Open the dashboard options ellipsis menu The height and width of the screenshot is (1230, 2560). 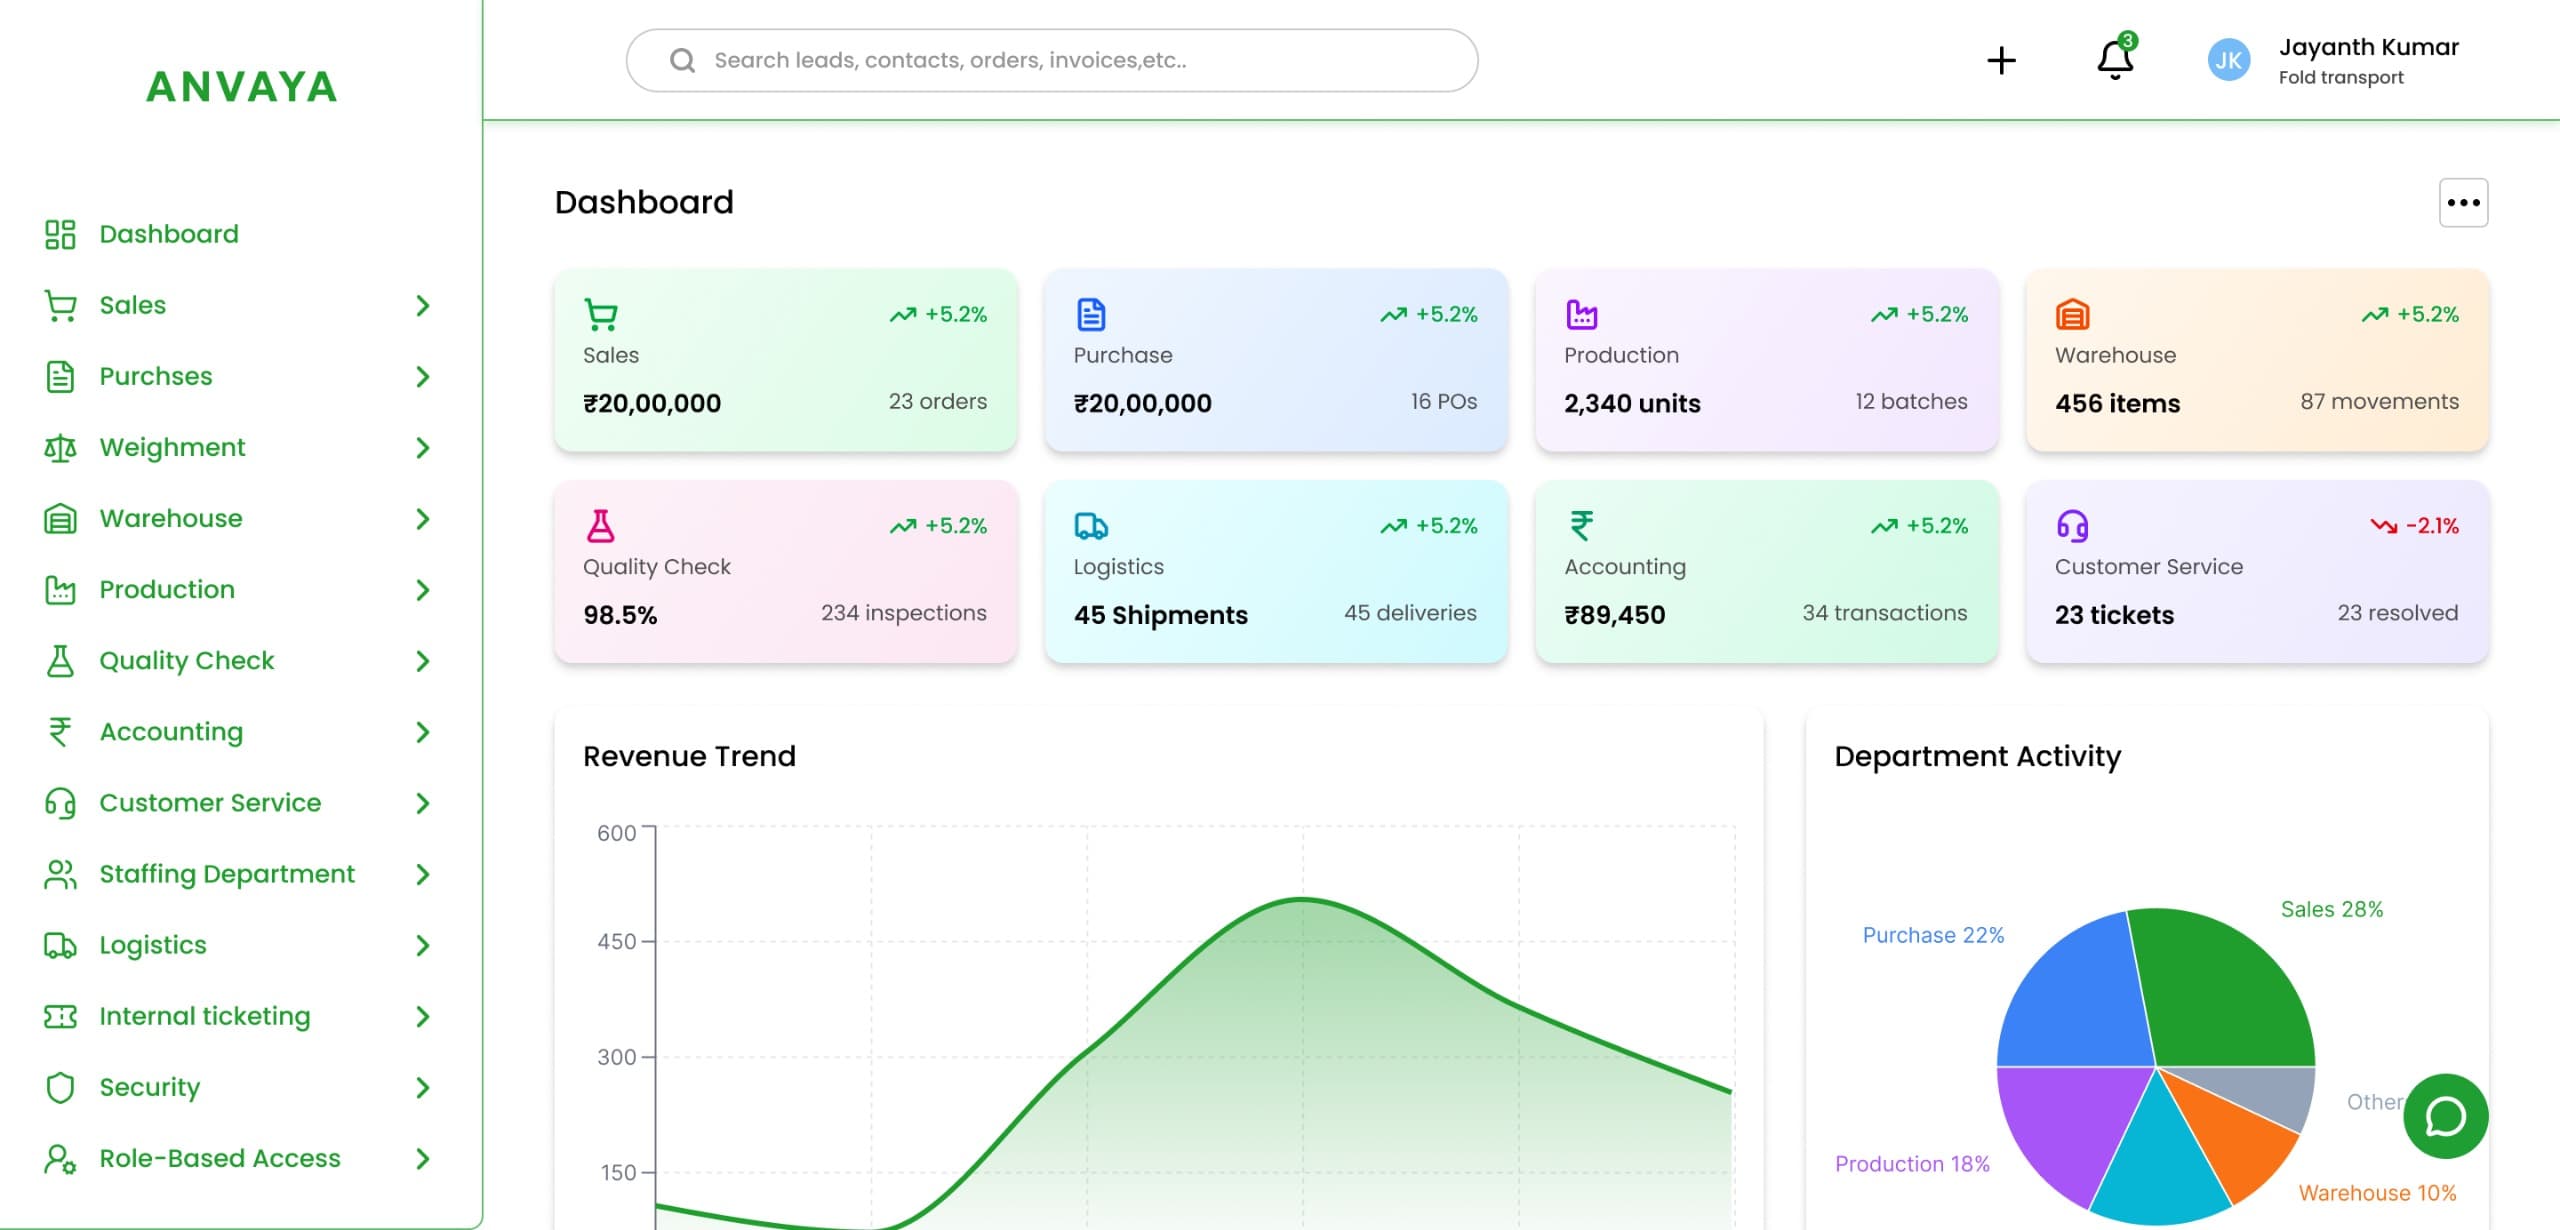(2464, 202)
